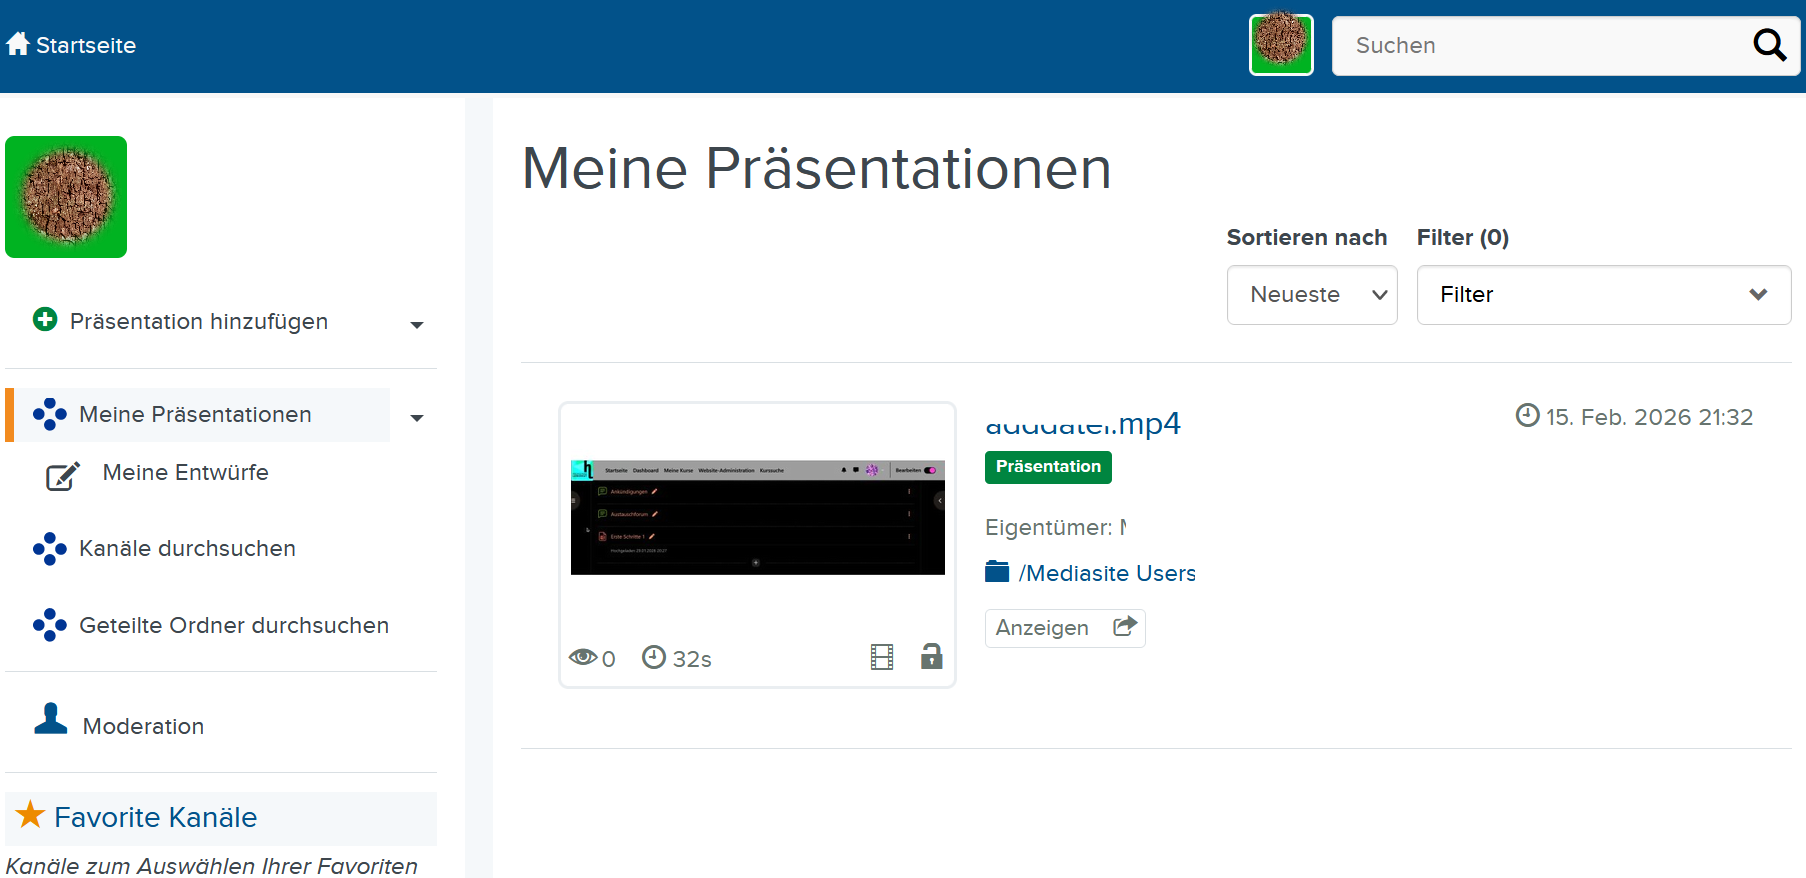Expand the Präsentation hinzufügen dropdown arrow
This screenshot has width=1806, height=878.
pyautogui.click(x=417, y=324)
